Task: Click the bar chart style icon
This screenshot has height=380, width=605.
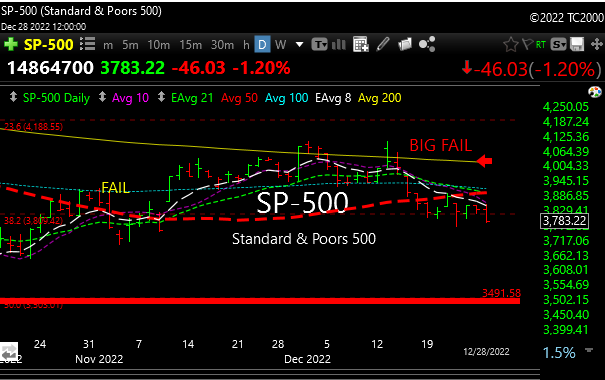Action: pos(339,45)
